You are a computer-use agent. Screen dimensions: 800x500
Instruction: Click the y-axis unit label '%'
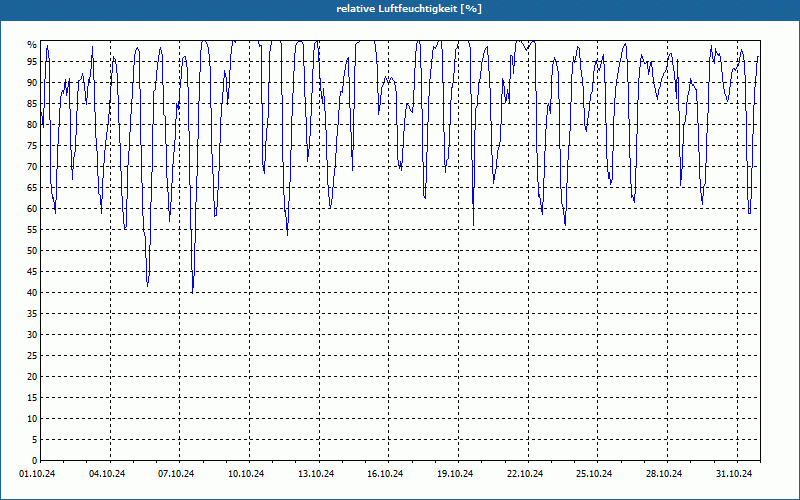coord(32,45)
